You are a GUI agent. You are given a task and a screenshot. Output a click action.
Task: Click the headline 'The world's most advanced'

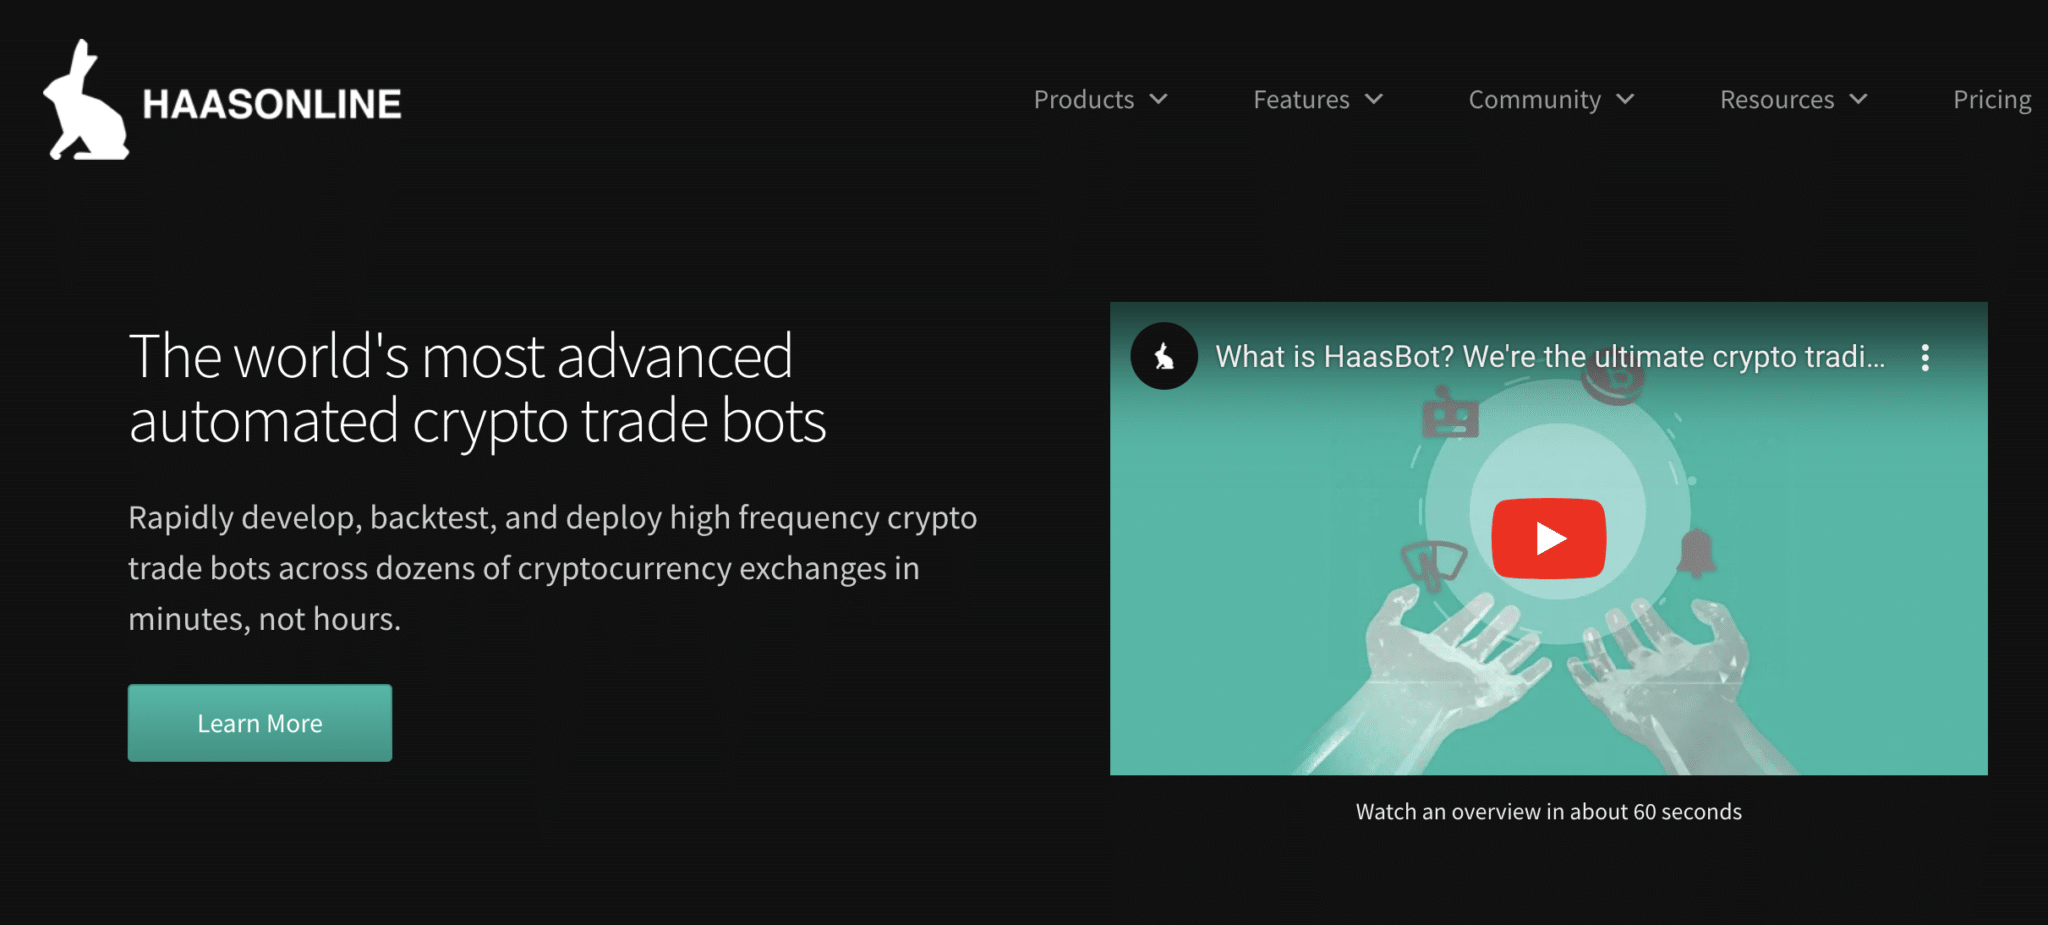tap(461, 356)
